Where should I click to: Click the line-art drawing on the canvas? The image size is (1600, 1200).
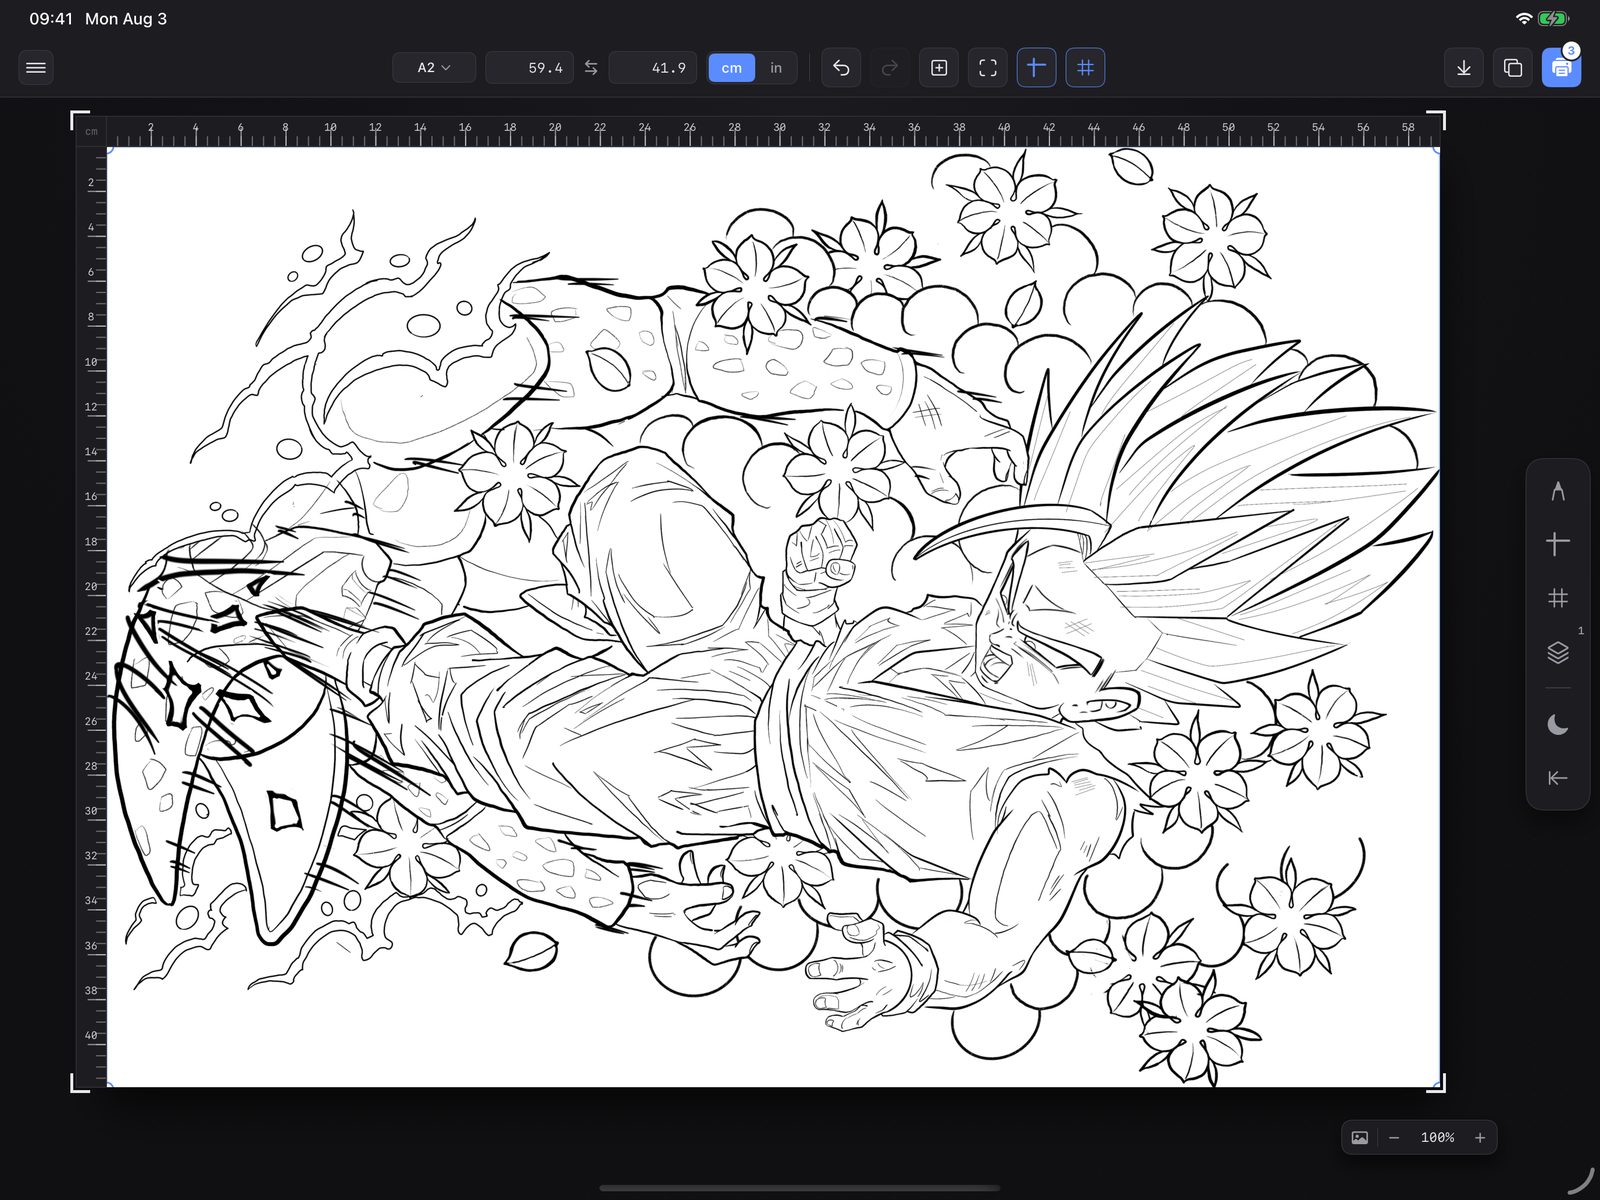pos(773,617)
